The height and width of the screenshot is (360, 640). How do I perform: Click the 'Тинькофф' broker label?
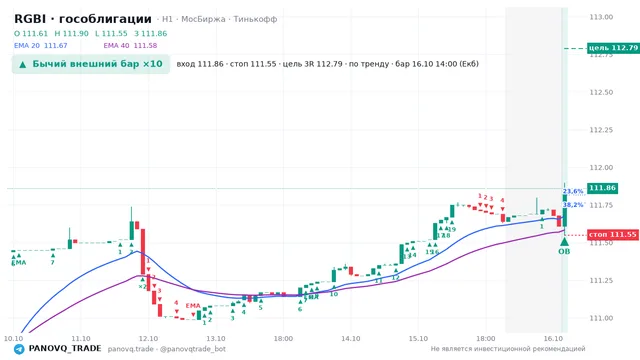pos(255,19)
